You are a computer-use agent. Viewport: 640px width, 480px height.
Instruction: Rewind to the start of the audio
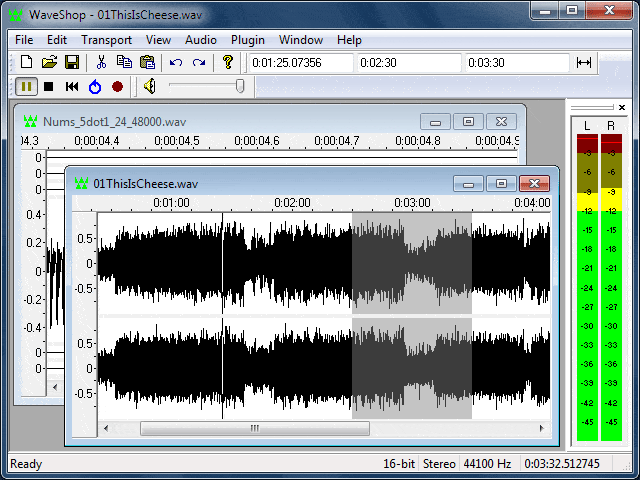pyautogui.click(x=72, y=87)
